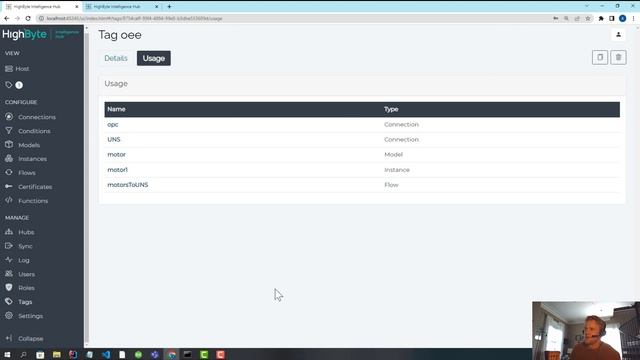Go to the Hubs management page

(x=20, y=232)
